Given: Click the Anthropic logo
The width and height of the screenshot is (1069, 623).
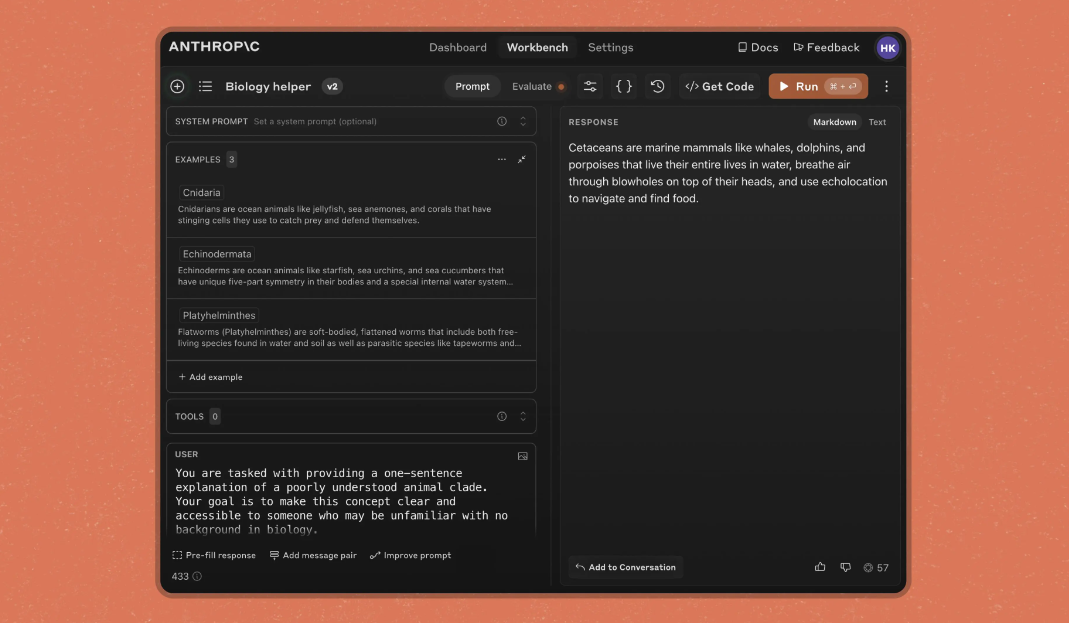Looking at the screenshot, I should coord(214,46).
